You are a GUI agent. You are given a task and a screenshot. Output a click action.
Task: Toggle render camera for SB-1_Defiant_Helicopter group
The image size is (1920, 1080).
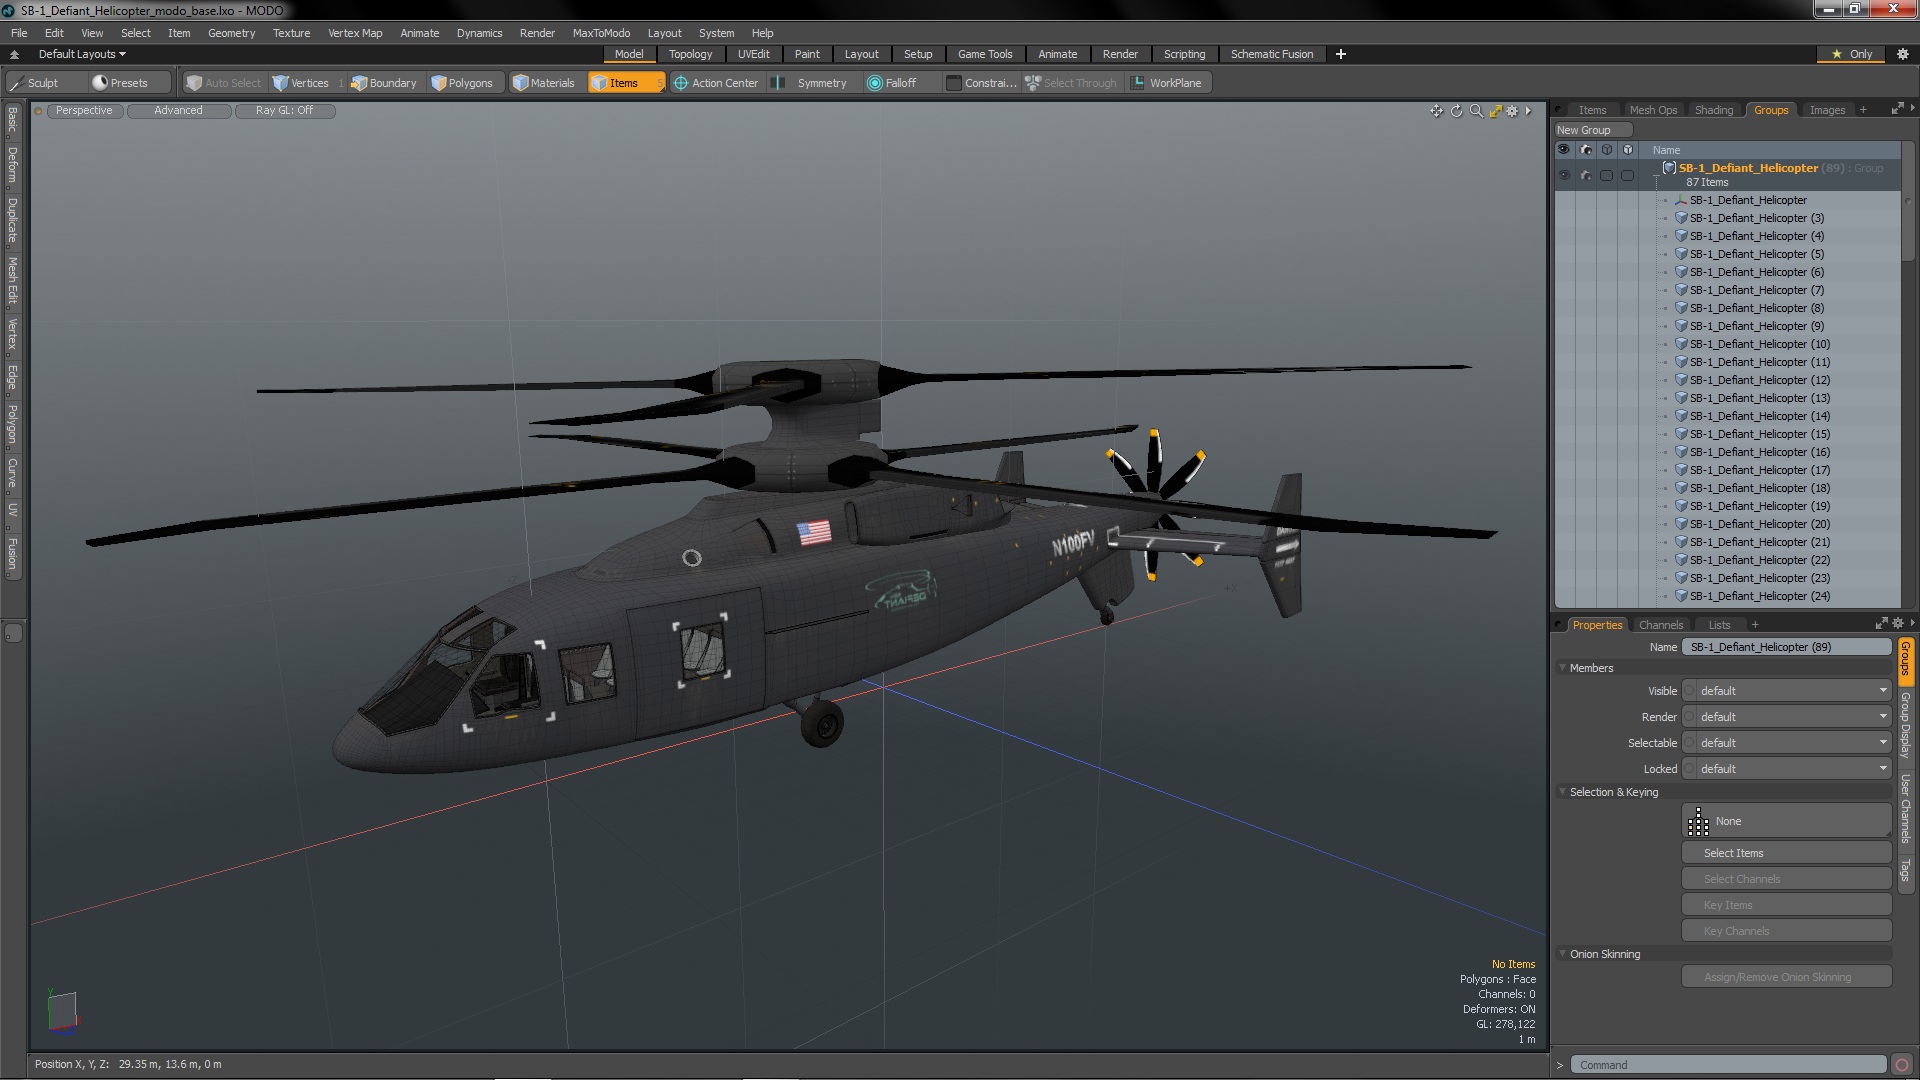click(1586, 175)
